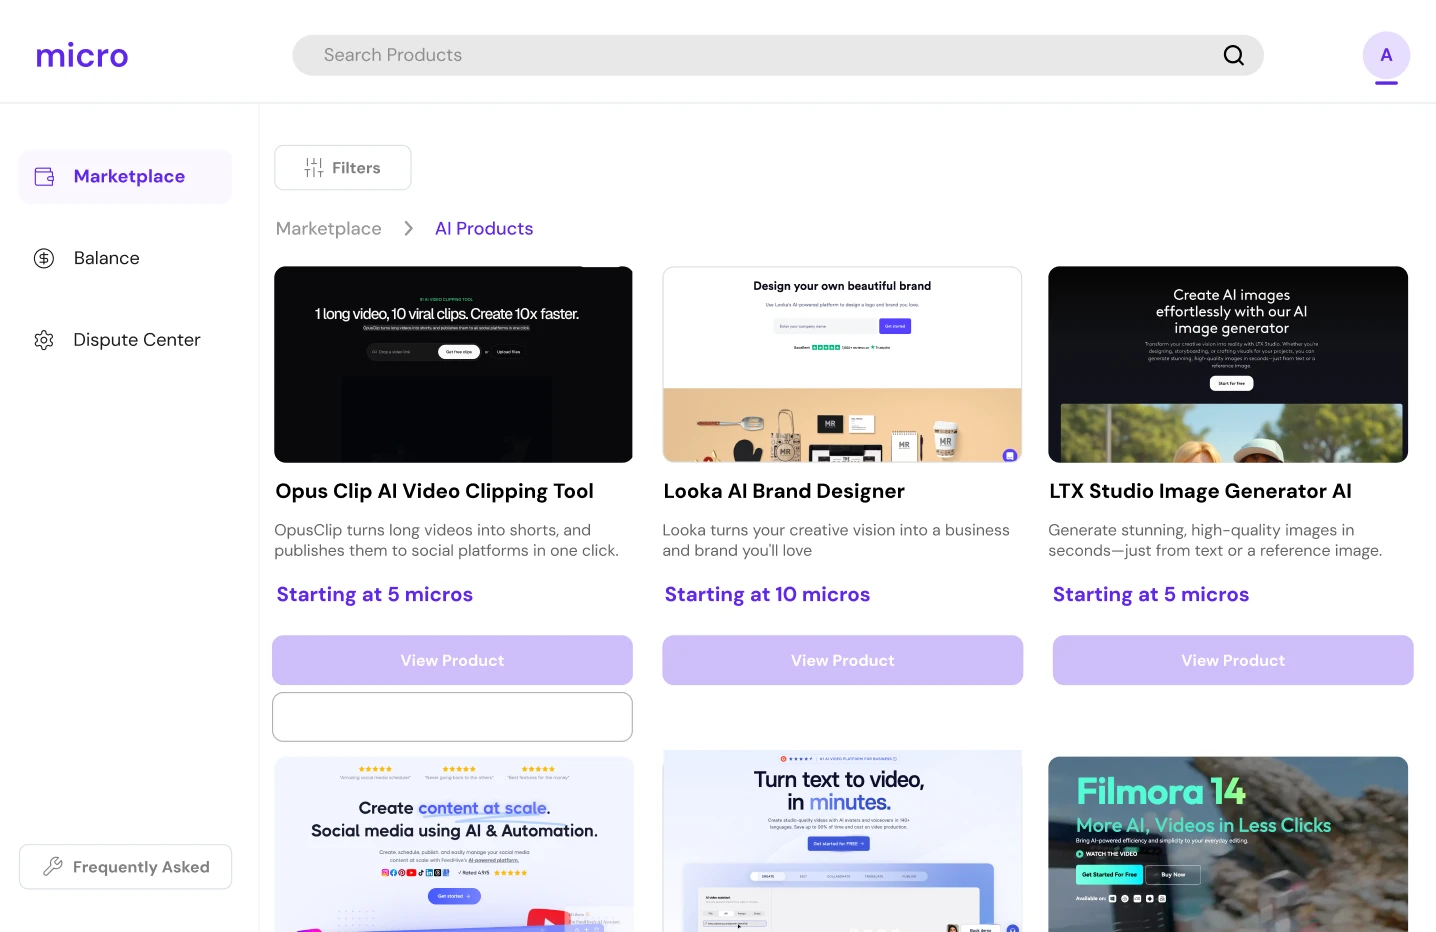Image resolution: width=1436 pixels, height=932 pixels.
Task: Click the Frequently Asked wrench icon
Action: coord(53,866)
